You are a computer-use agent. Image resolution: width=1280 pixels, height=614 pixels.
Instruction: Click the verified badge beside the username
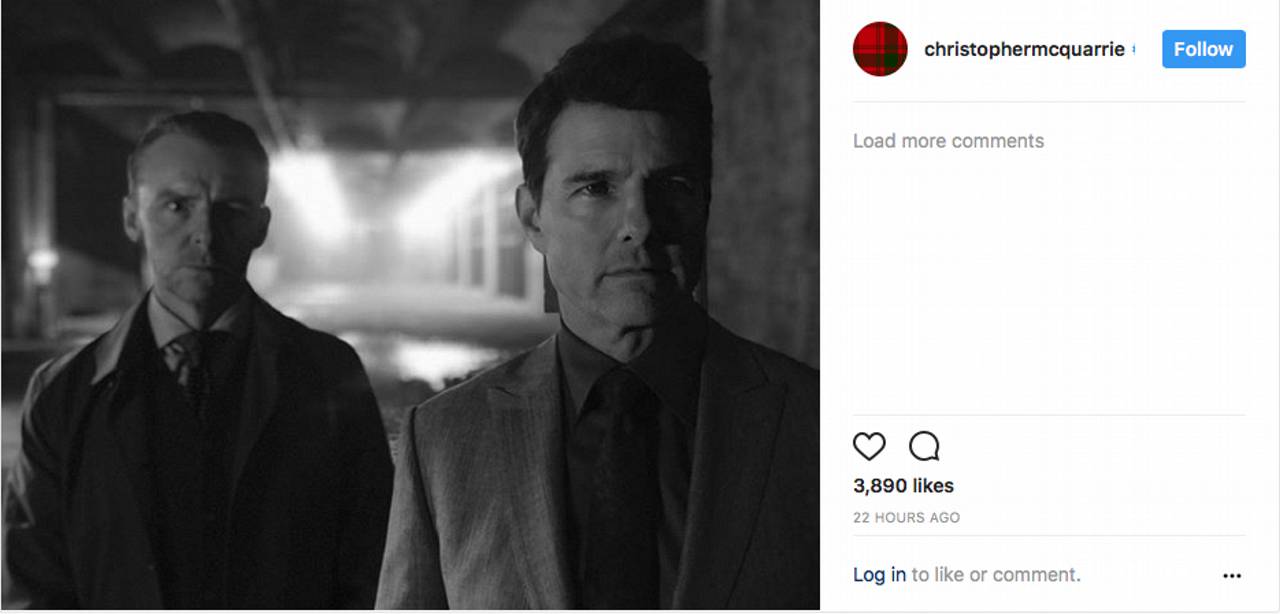(1134, 50)
